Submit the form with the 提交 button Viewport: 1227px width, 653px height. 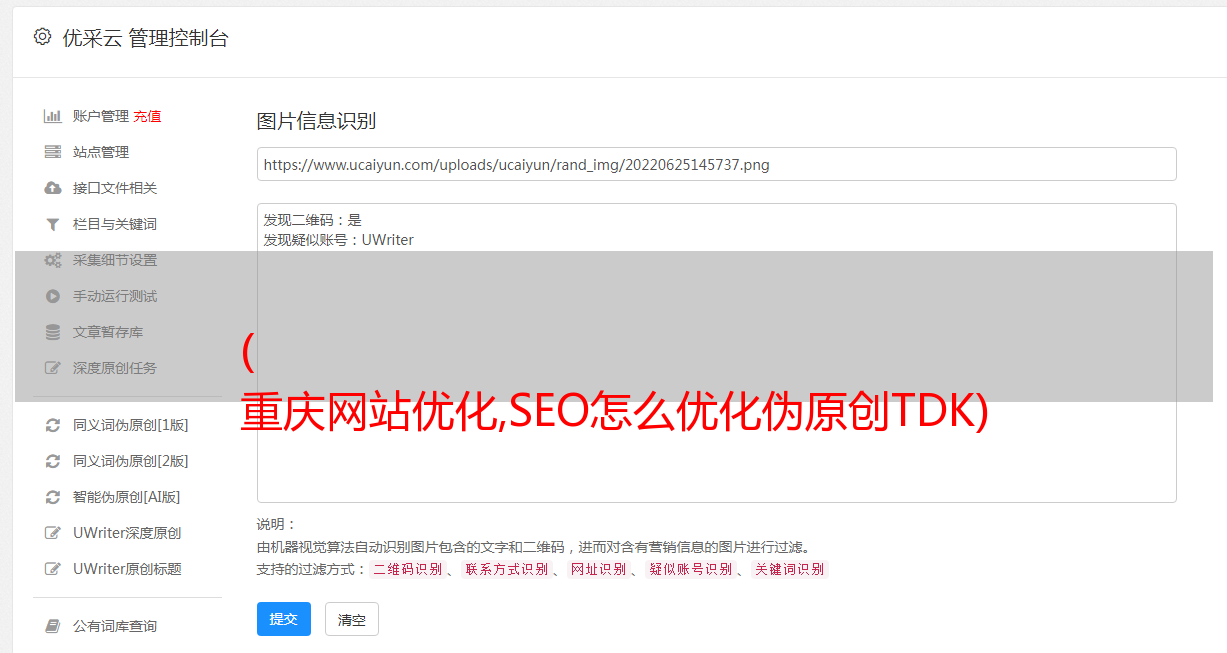point(284,619)
